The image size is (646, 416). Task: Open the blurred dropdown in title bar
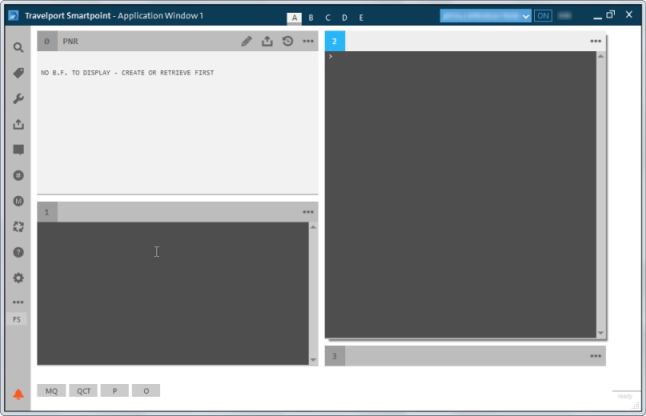pos(485,16)
